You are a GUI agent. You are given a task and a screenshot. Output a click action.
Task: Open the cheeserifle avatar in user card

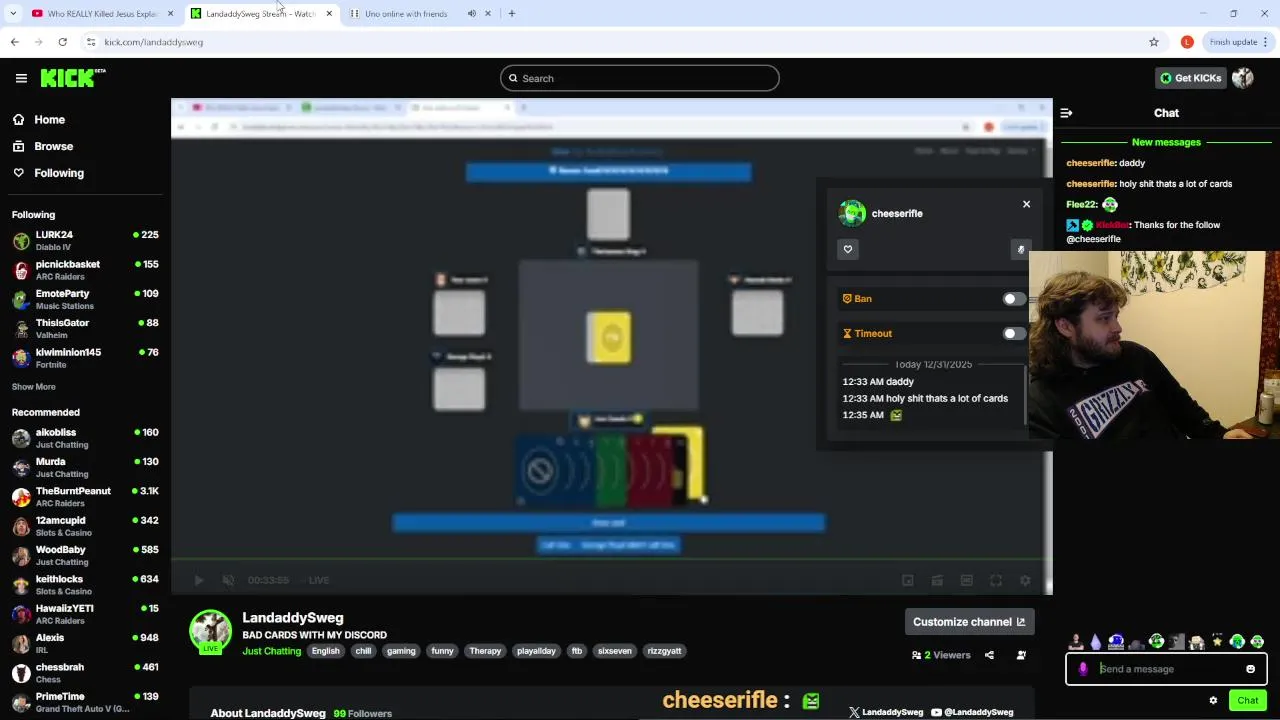coord(853,213)
